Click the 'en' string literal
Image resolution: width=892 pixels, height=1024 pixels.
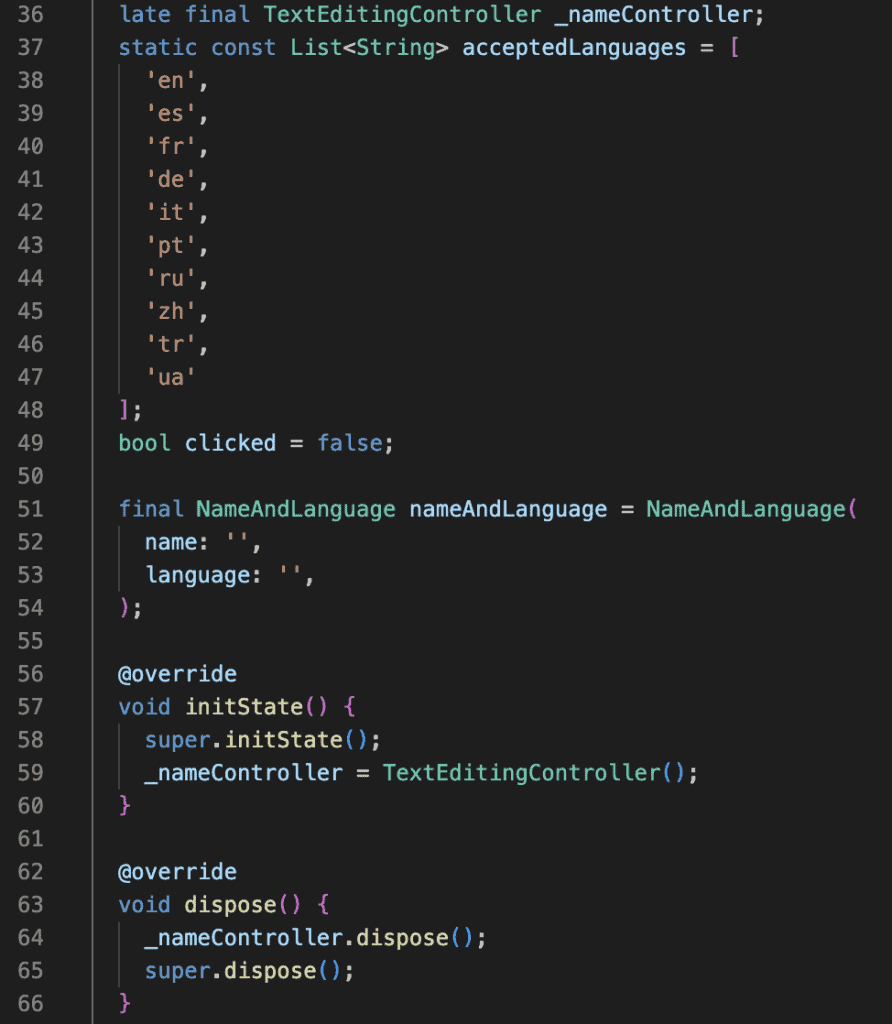click(170, 80)
